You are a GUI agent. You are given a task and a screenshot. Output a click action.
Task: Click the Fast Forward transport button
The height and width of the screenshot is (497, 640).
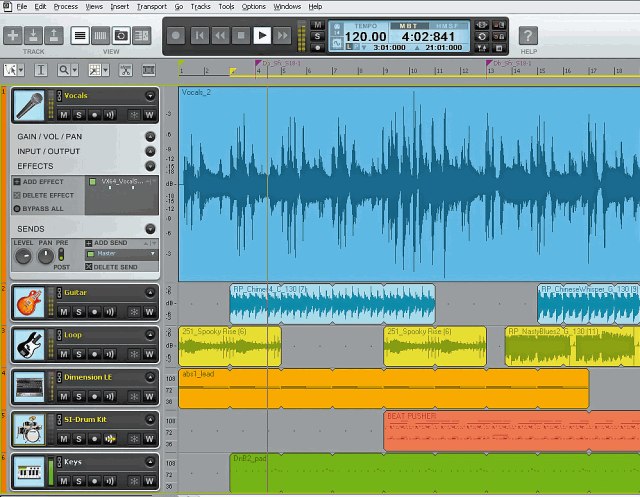282,36
